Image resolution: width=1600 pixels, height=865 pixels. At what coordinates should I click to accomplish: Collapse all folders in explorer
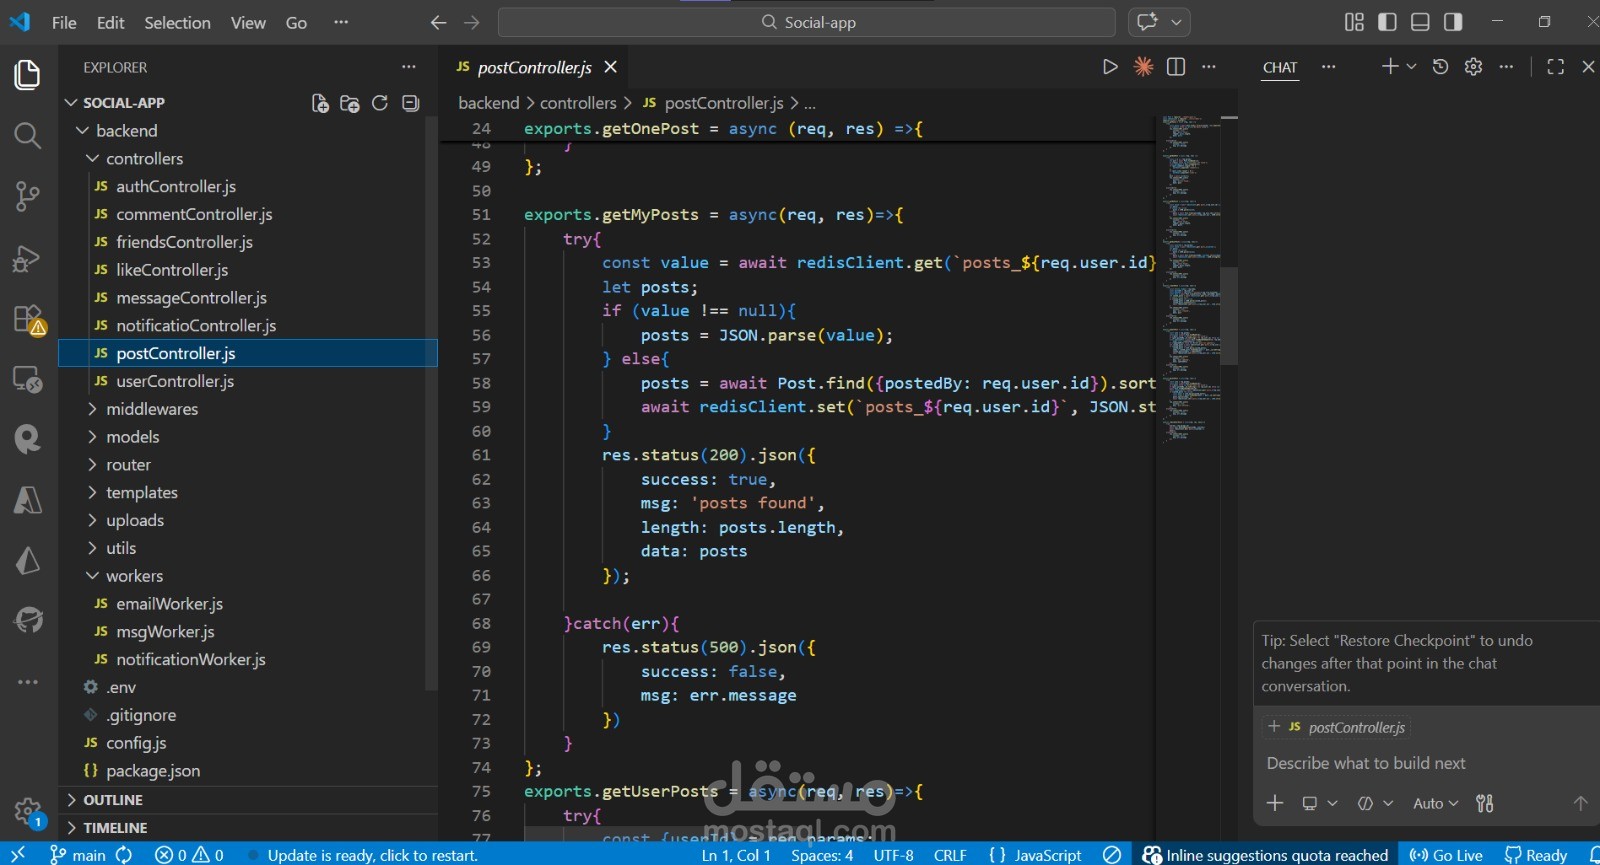point(410,103)
